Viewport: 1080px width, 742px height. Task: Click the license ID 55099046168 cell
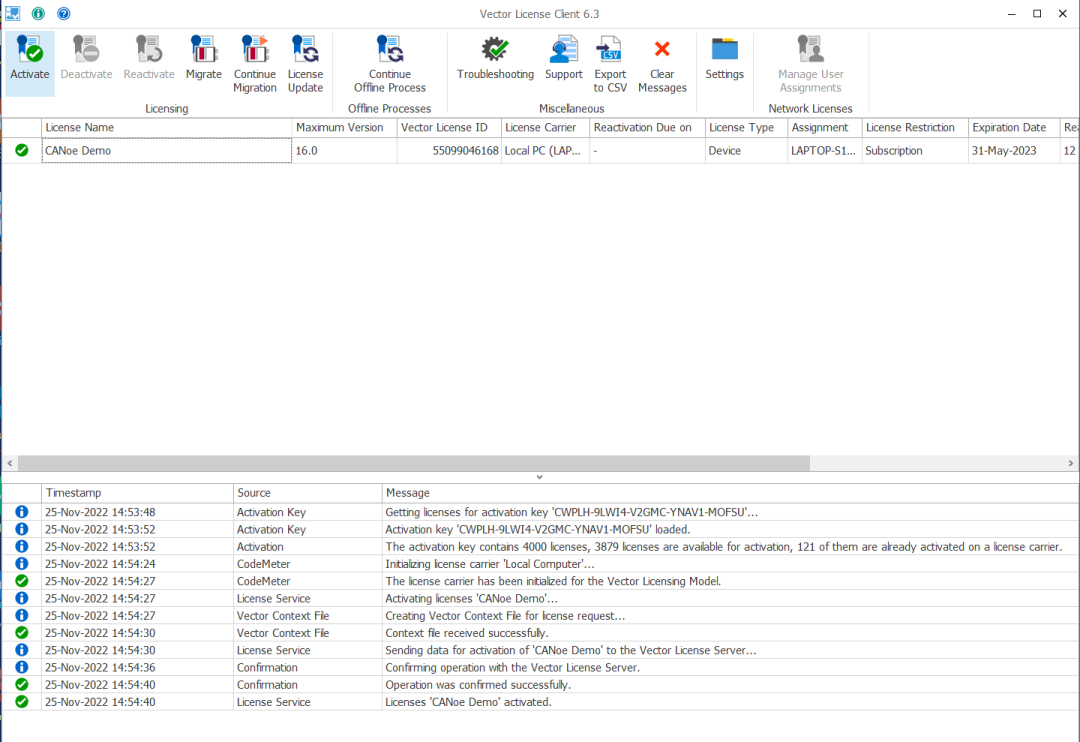tap(449, 150)
